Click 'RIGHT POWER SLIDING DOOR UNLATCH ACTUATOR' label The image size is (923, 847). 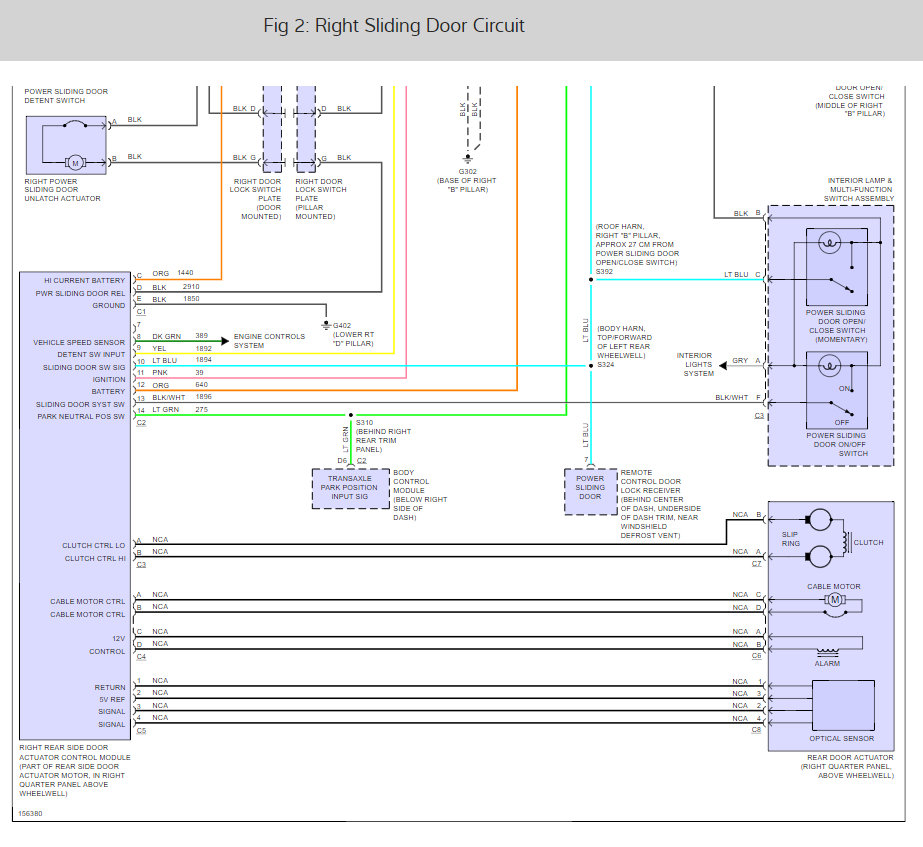coord(62,190)
